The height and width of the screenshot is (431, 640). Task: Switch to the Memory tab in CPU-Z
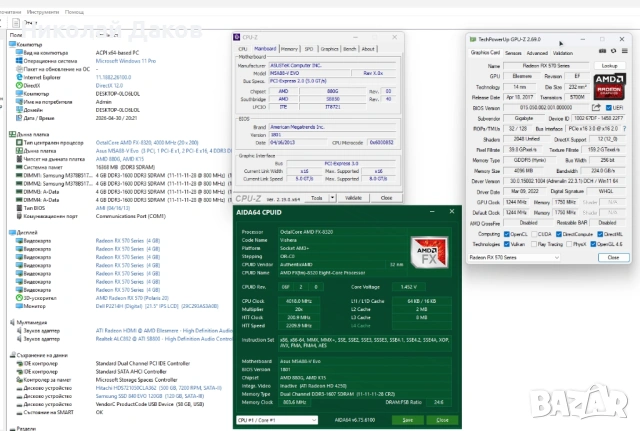pyautogui.click(x=289, y=49)
